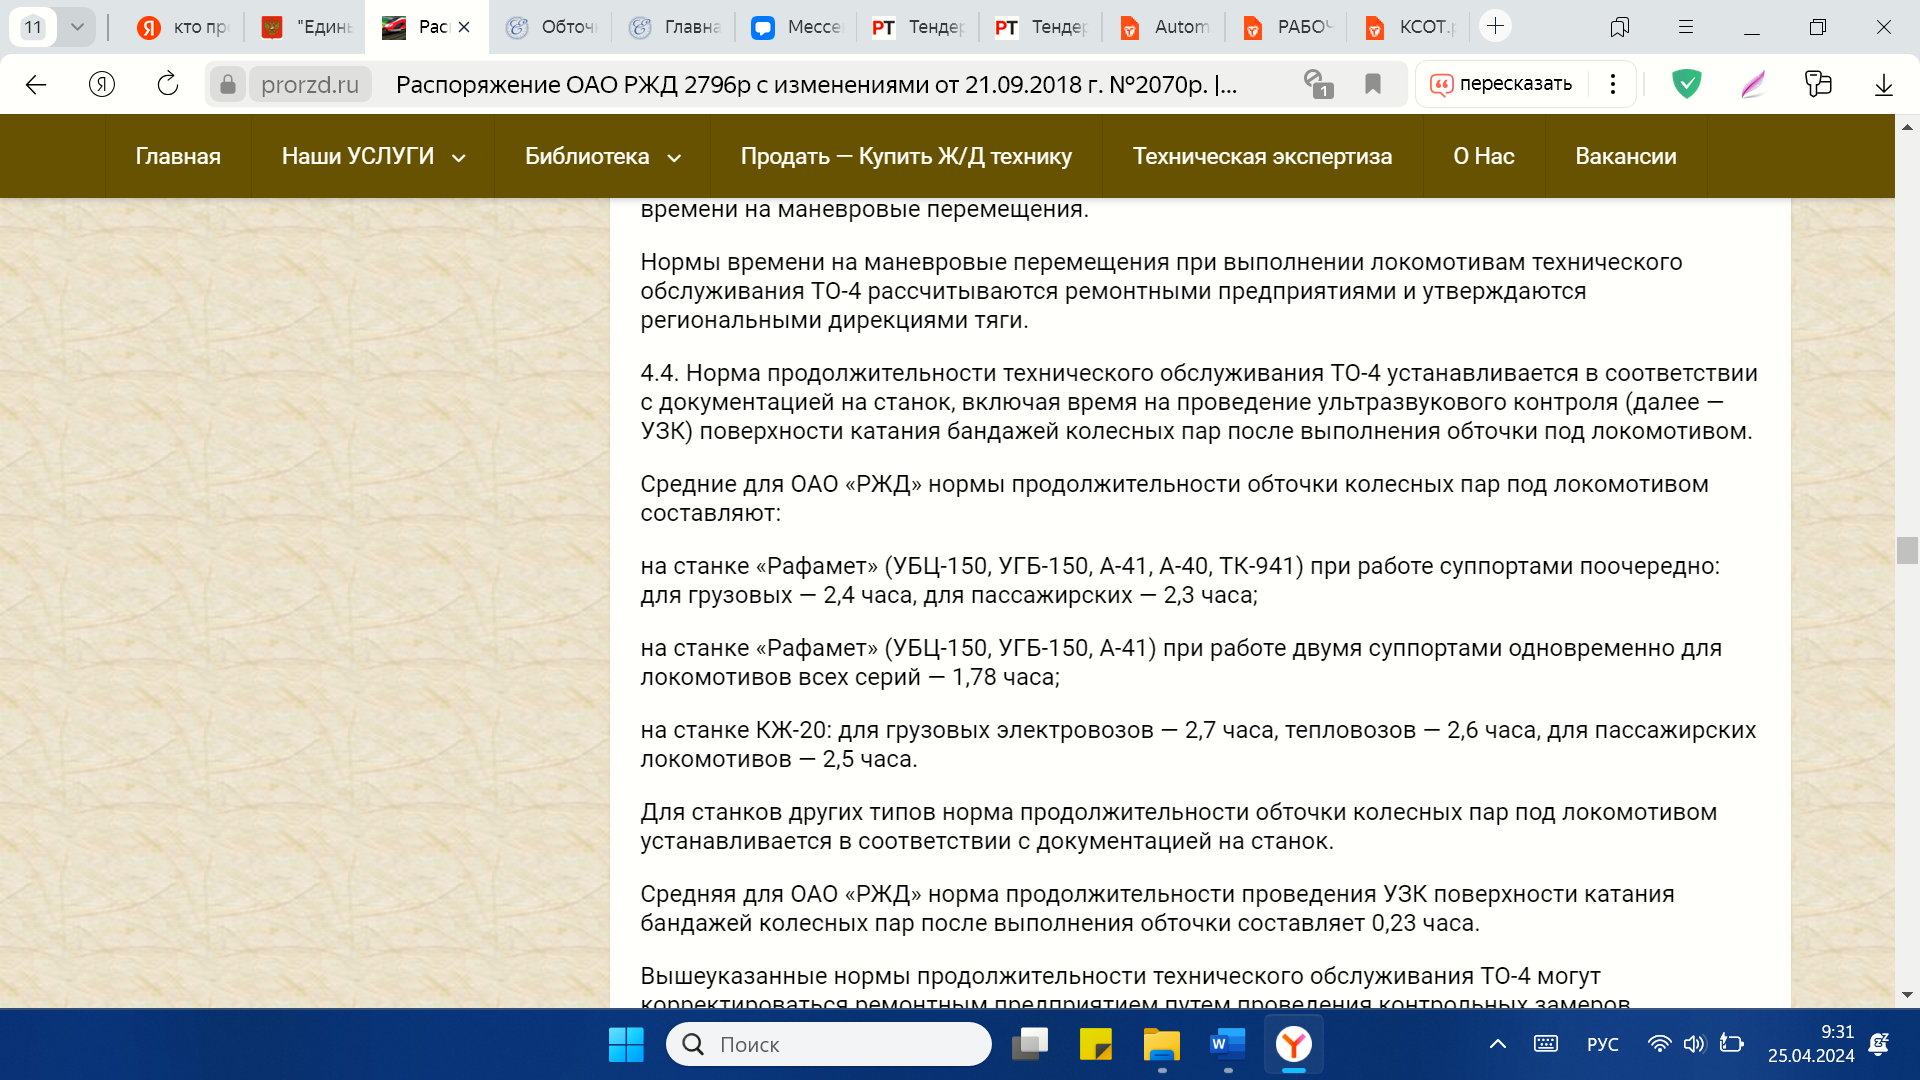This screenshot has height=1080, width=1920.
Task: Open Продать — Купить Ж/Д технику
Action: [906, 156]
